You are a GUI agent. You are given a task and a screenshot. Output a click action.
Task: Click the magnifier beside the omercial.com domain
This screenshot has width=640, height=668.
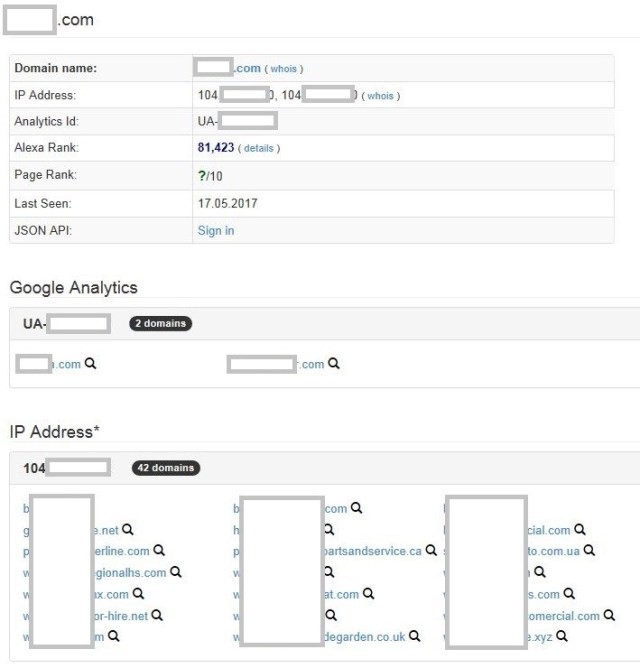coord(608,615)
